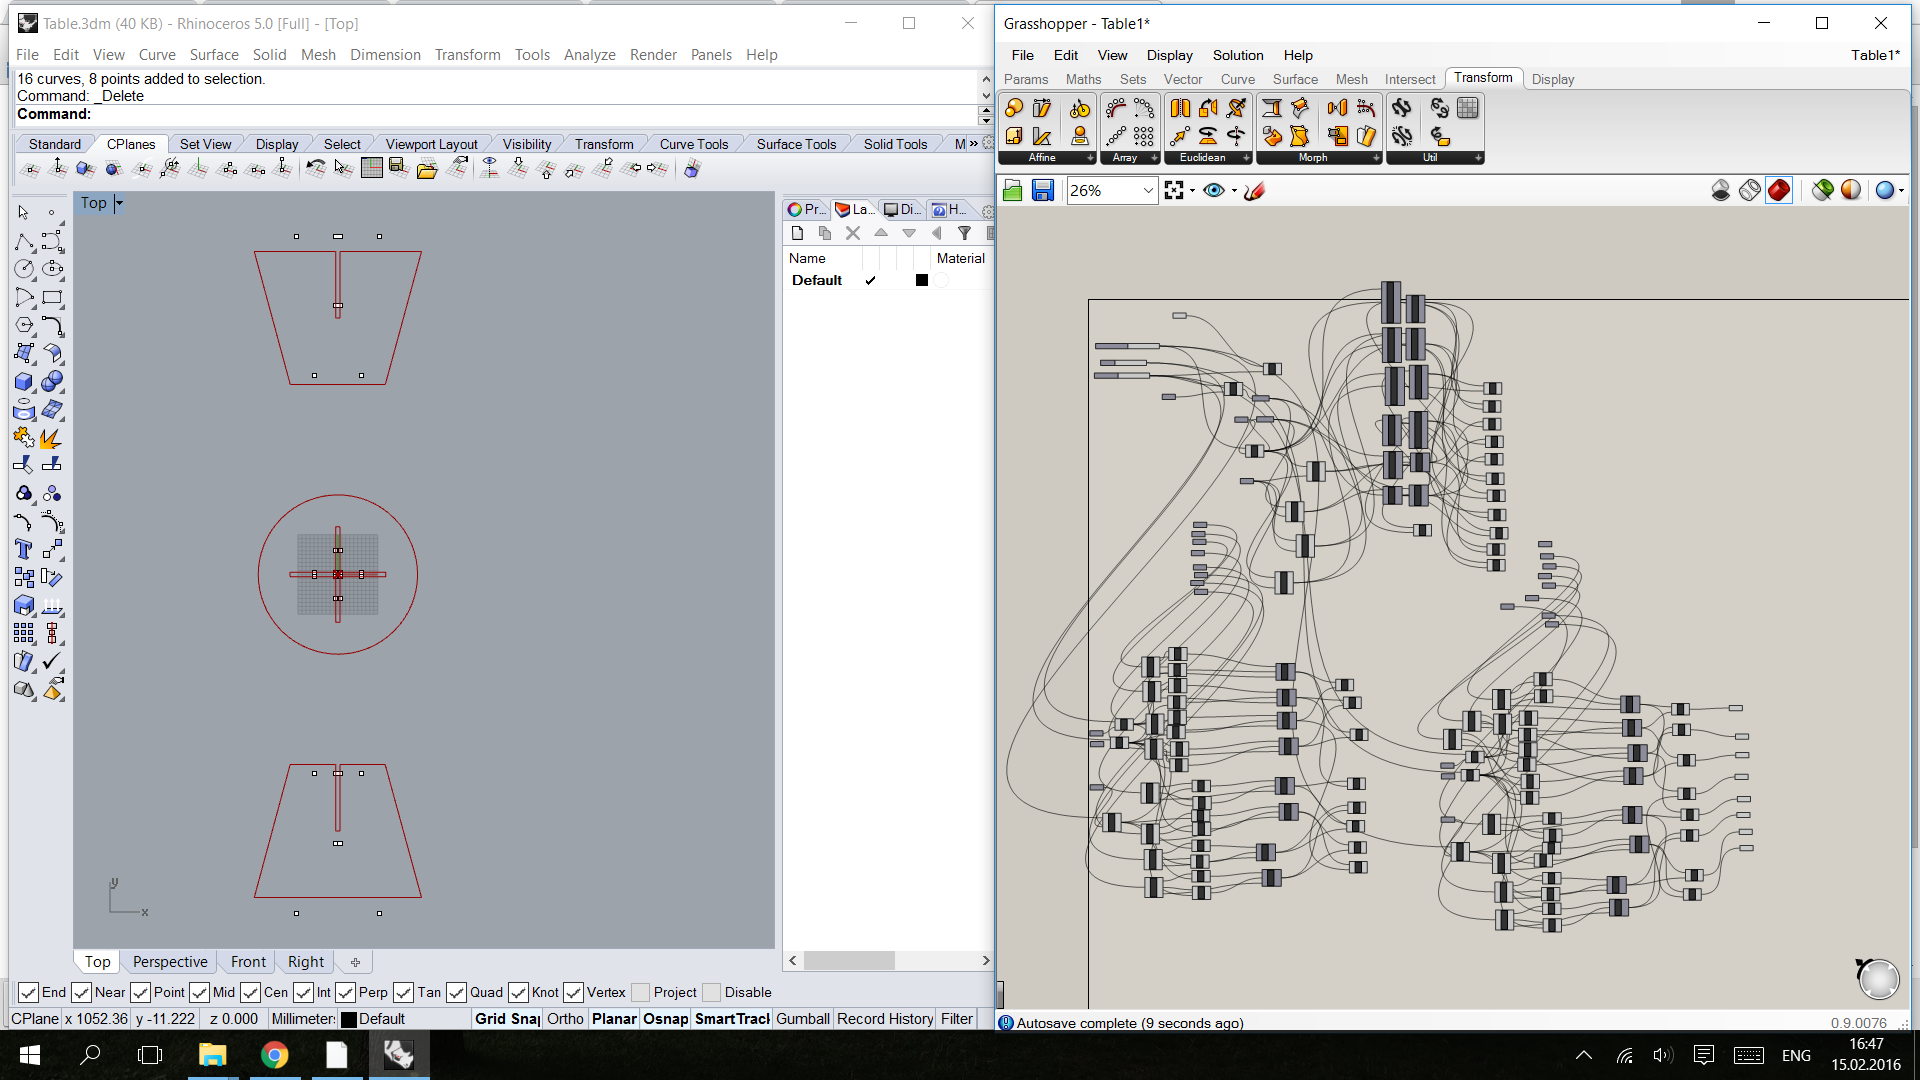This screenshot has width=1920, height=1080.
Task: Uncheck the Quad osnap checkbox
Action: (x=456, y=992)
